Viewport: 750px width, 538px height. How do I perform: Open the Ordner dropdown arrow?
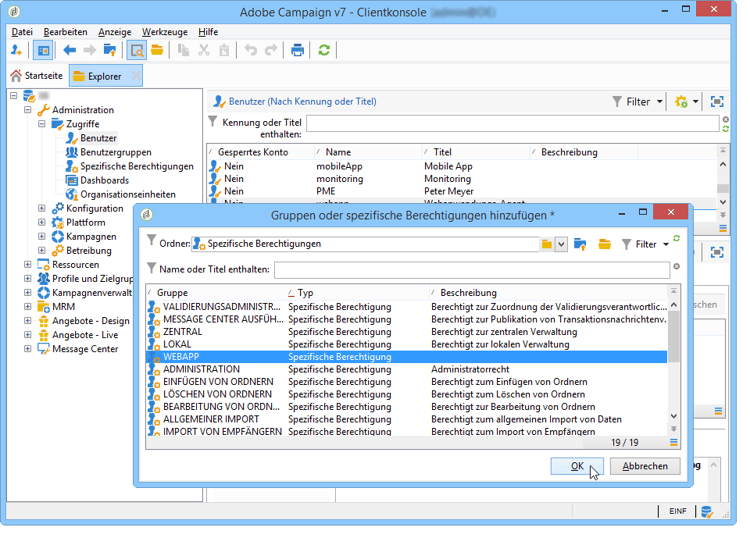click(x=561, y=244)
